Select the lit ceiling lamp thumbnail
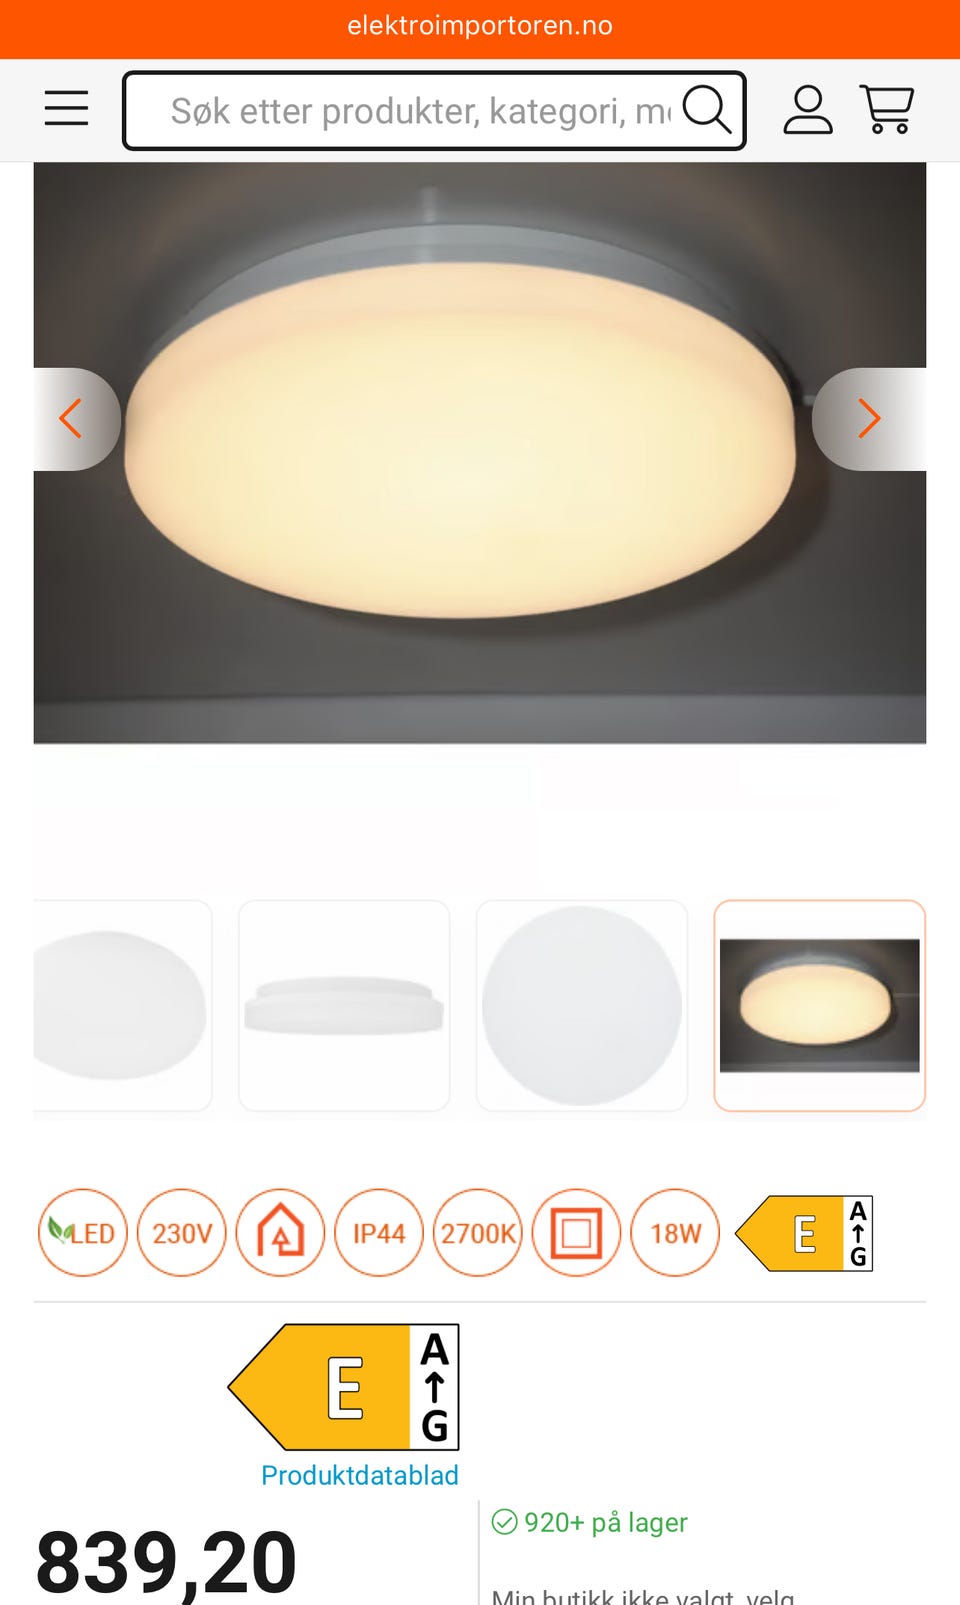 click(x=819, y=1005)
